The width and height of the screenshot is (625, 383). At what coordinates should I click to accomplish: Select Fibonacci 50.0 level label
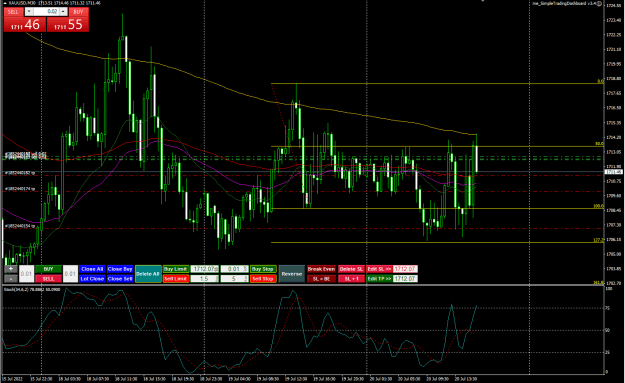coord(599,144)
